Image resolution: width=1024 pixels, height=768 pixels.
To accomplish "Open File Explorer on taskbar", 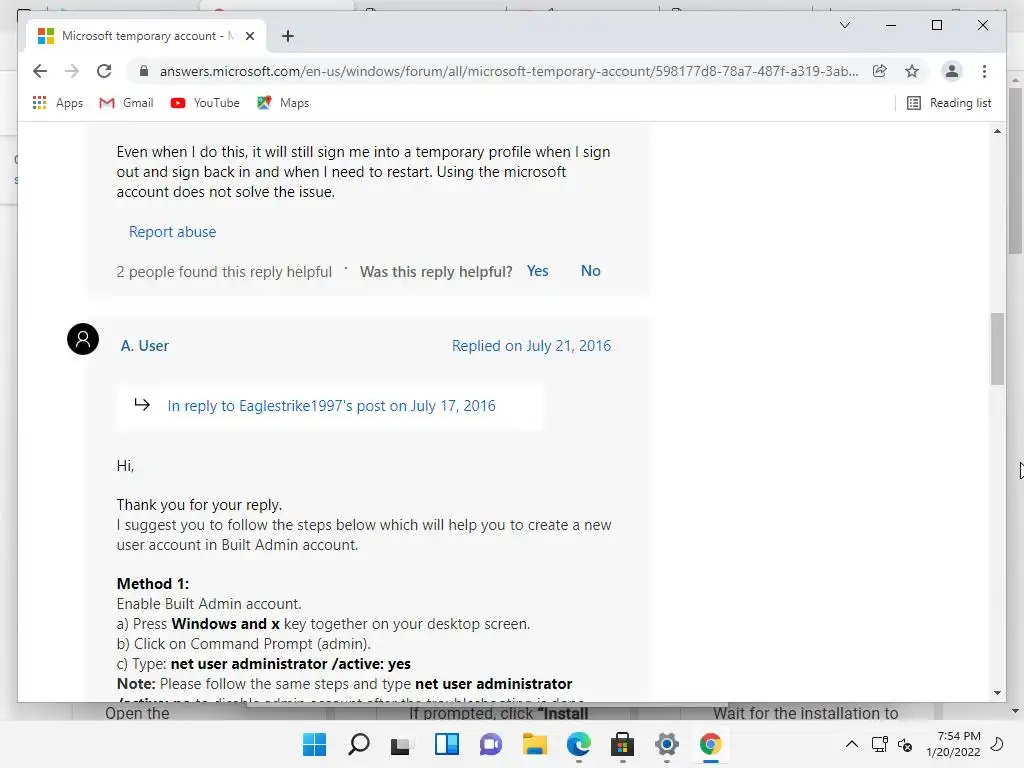I will point(534,744).
